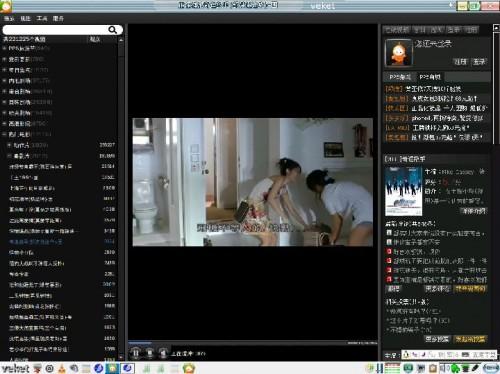
Task: Open the 工具 menu in the menu bar
Action: pyautogui.click(x=42, y=19)
